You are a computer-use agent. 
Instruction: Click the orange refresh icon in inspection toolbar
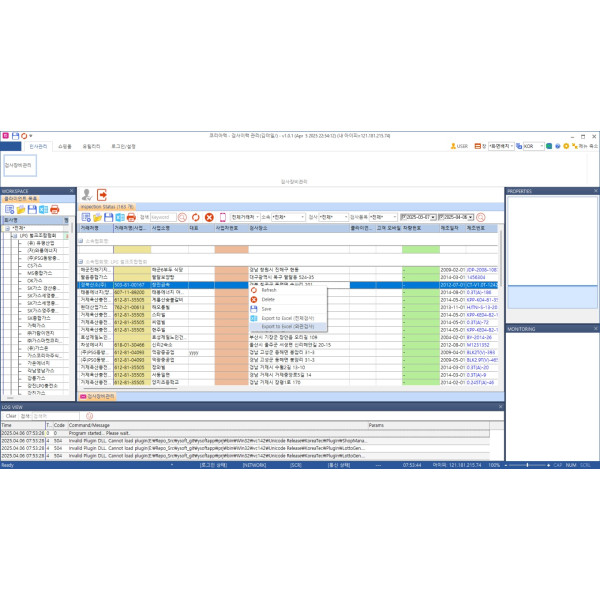point(195,217)
